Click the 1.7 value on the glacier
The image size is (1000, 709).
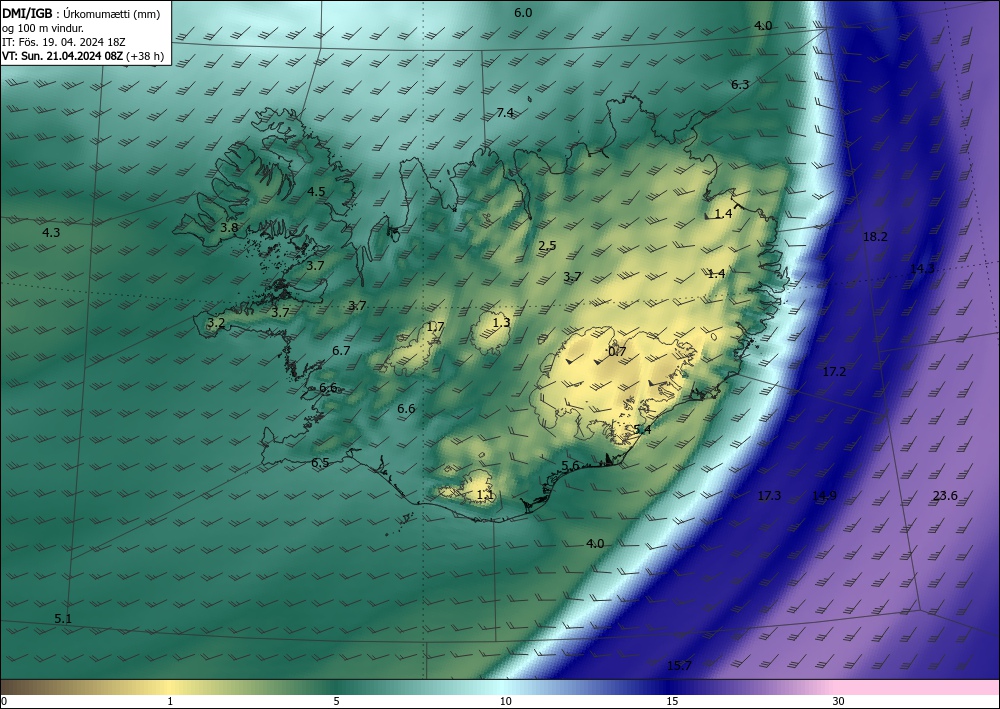click(x=435, y=326)
